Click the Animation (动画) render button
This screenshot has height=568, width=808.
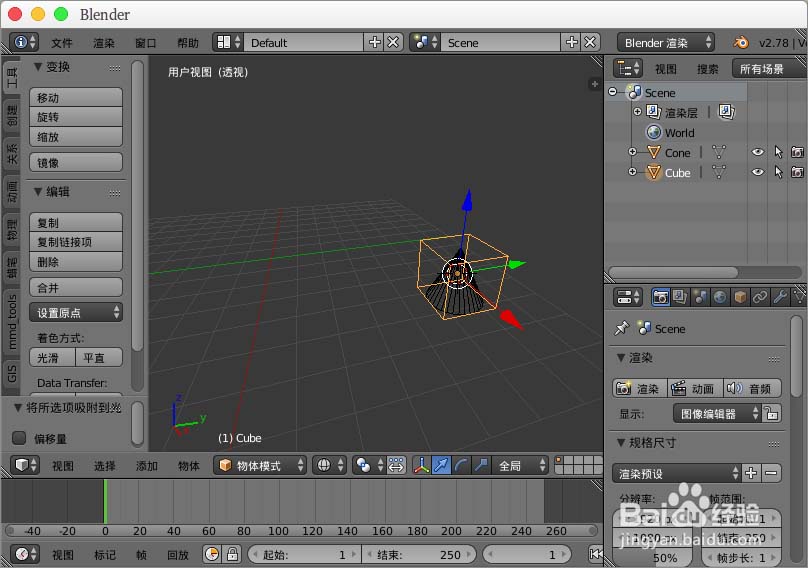tap(695, 388)
